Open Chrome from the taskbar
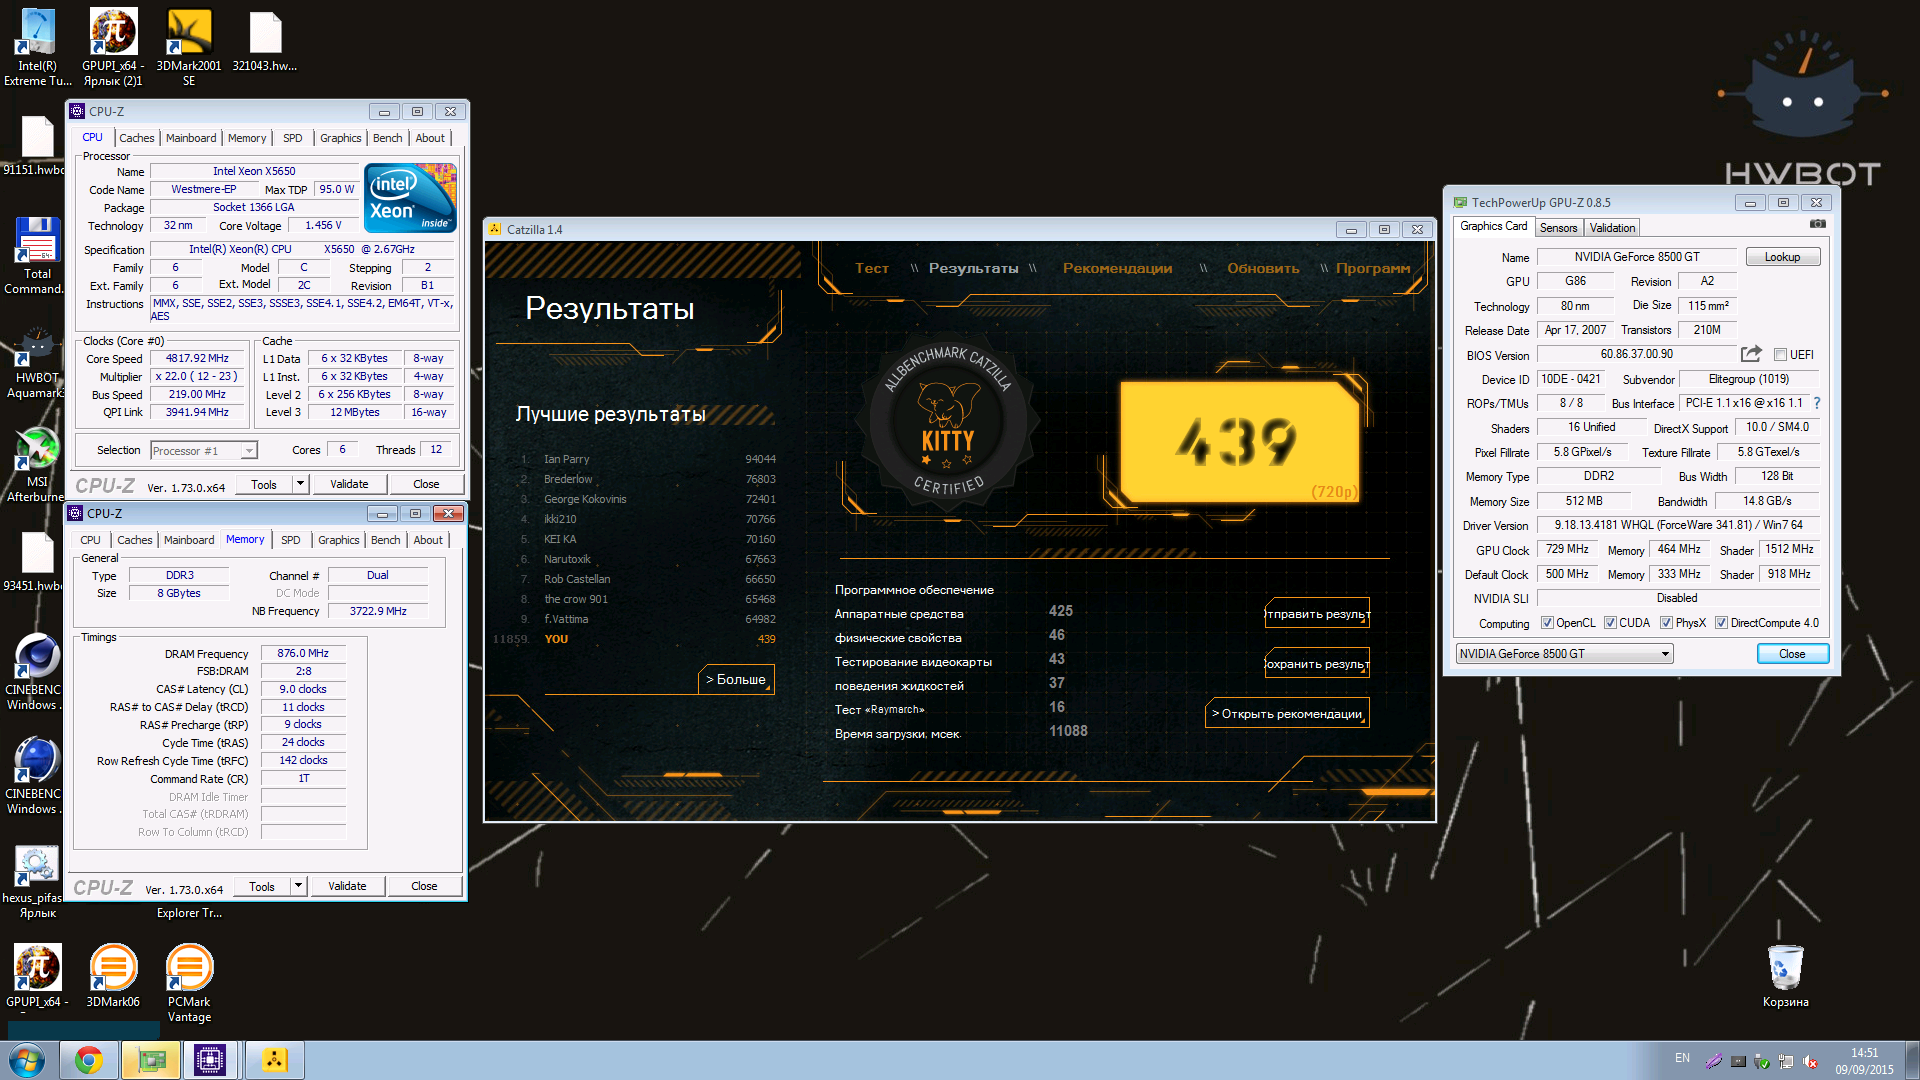The width and height of the screenshot is (1920, 1080). pyautogui.click(x=89, y=1060)
